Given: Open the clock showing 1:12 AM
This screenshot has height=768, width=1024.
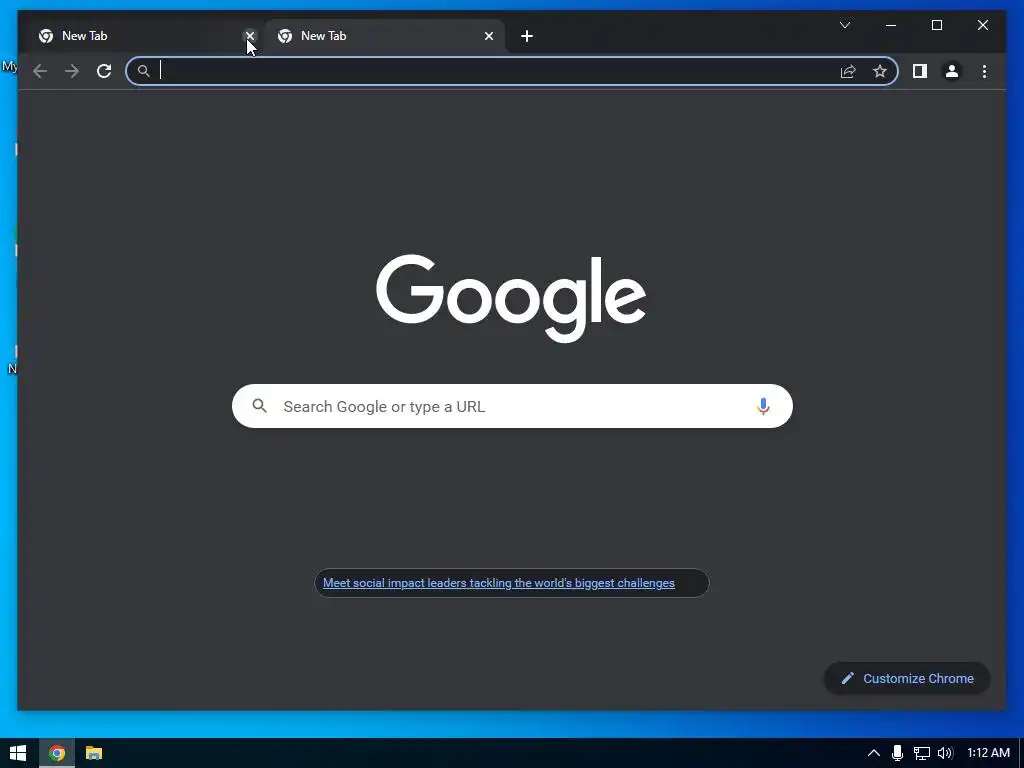Looking at the screenshot, I should (x=988, y=753).
